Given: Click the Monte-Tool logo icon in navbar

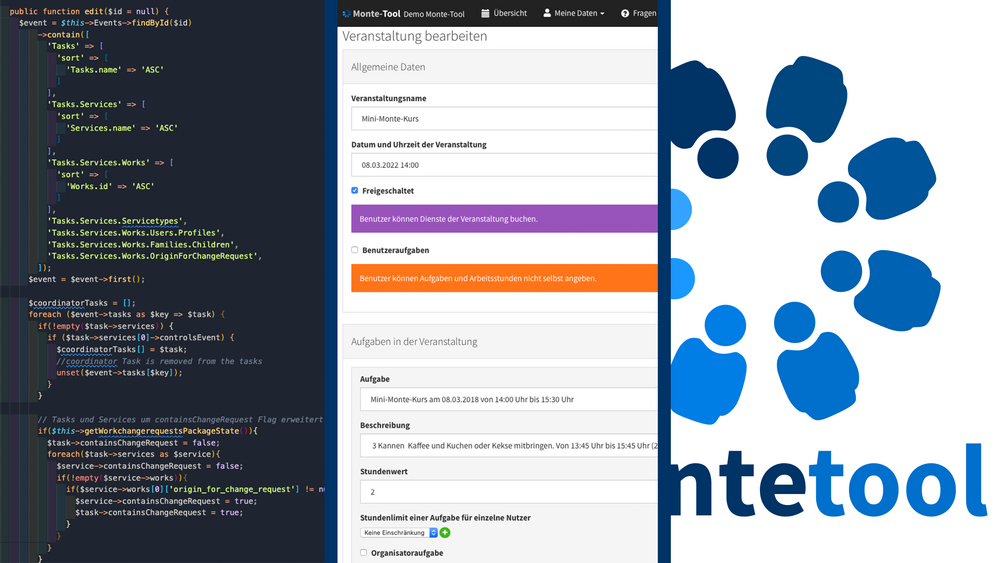Looking at the screenshot, I should (347, 13).
